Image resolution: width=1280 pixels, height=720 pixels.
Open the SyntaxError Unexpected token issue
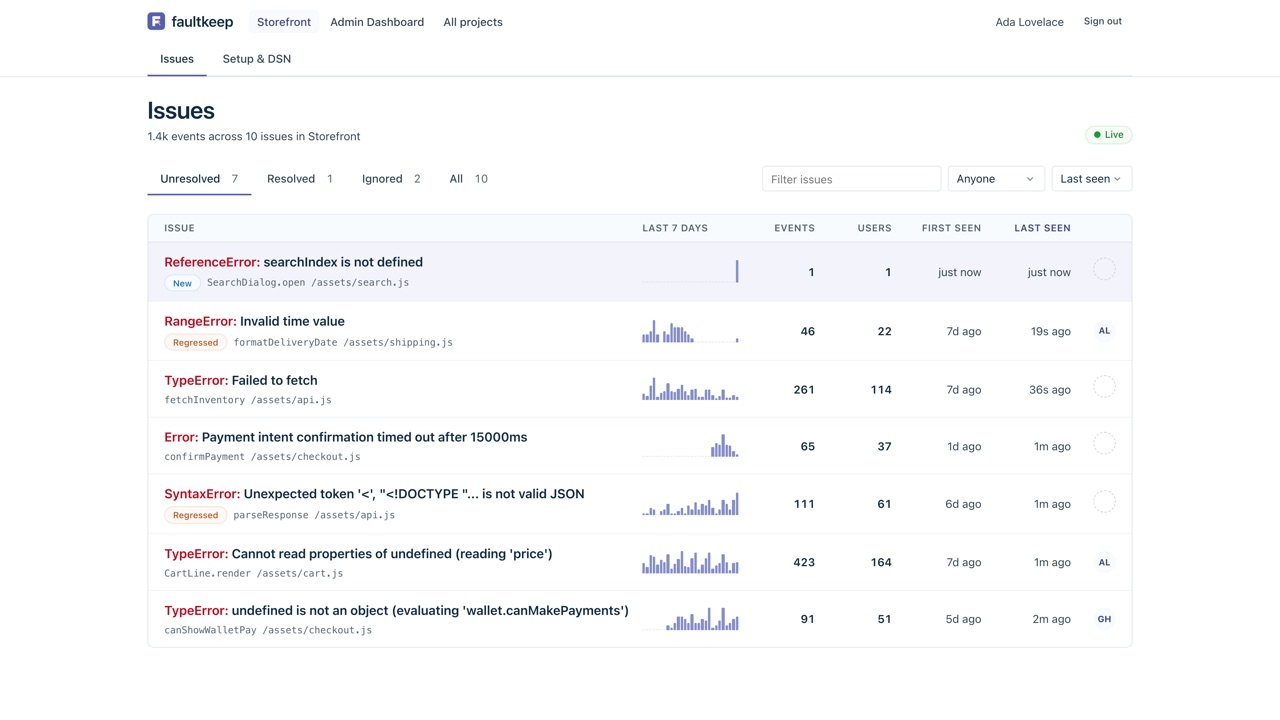(374, 494)
